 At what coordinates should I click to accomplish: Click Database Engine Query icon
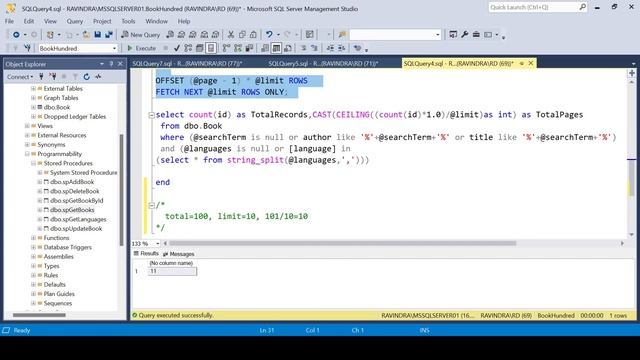[x=170, y=35]
